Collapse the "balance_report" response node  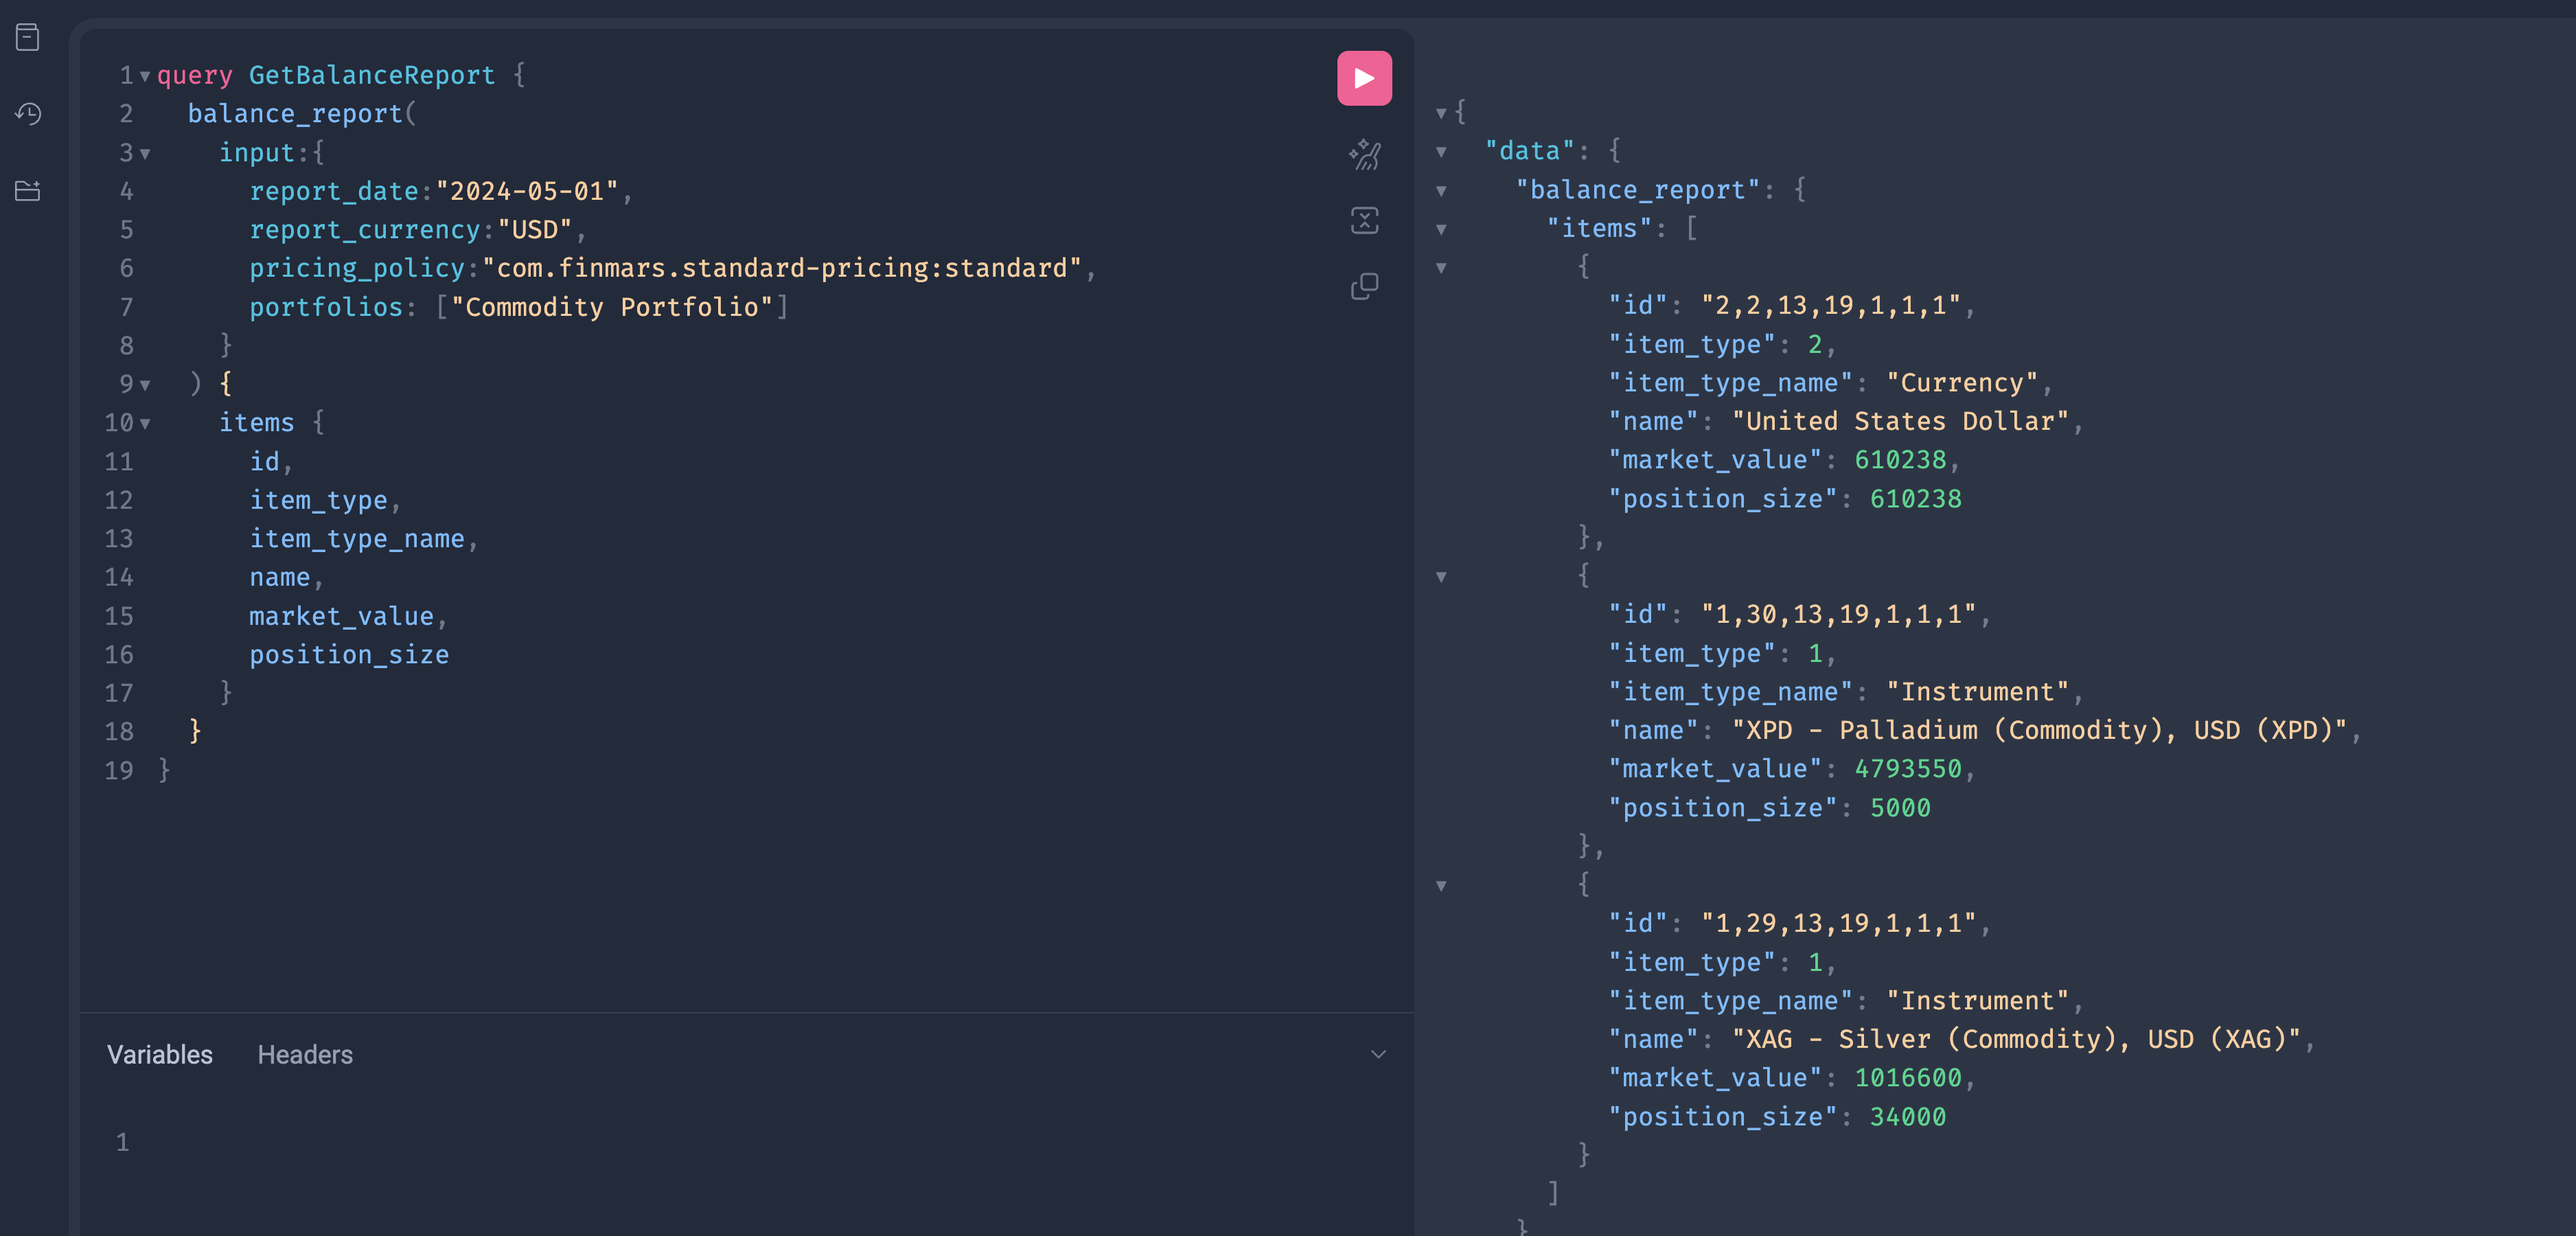[1441, 191]
